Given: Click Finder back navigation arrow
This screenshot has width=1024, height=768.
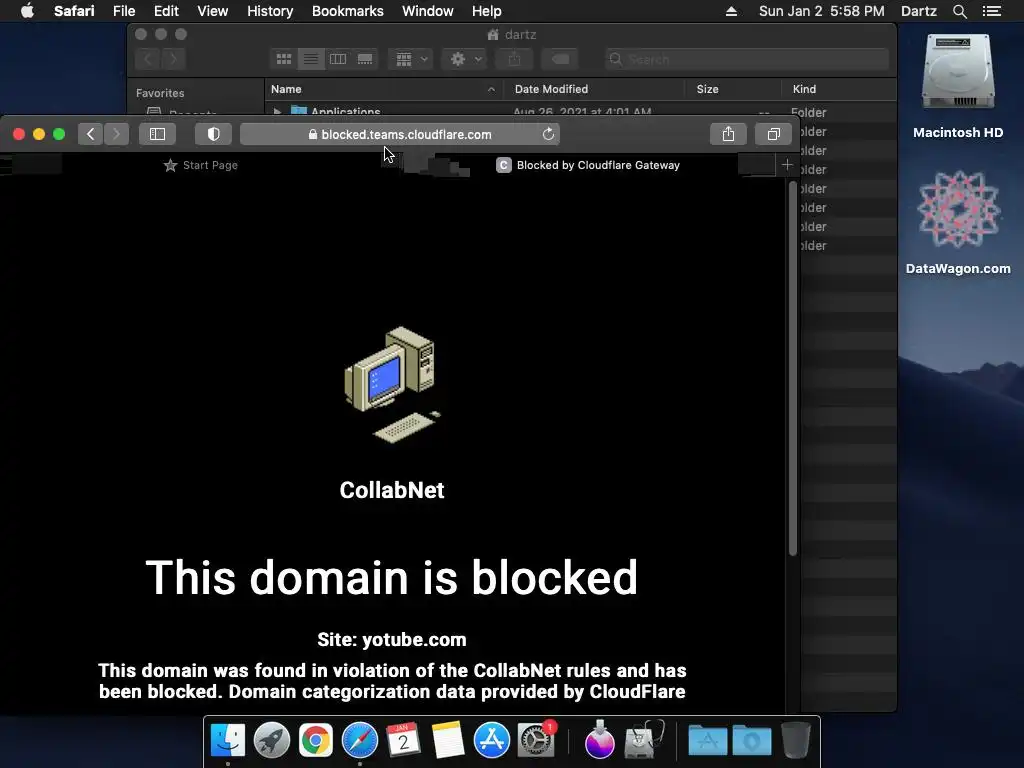Looking at the screenshot, I should click(148, 59).
